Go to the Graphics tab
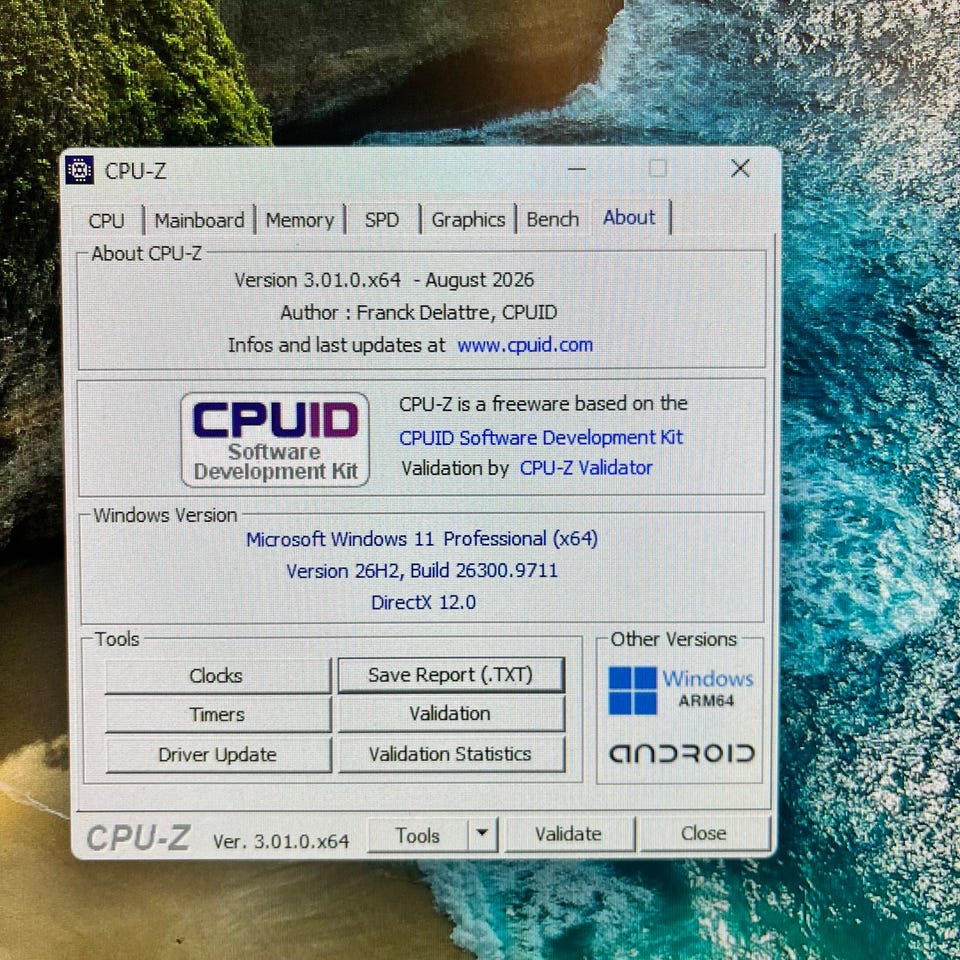The width and height of the screenshot is (960, 960). pyautogui.click(x=468, y=219)
